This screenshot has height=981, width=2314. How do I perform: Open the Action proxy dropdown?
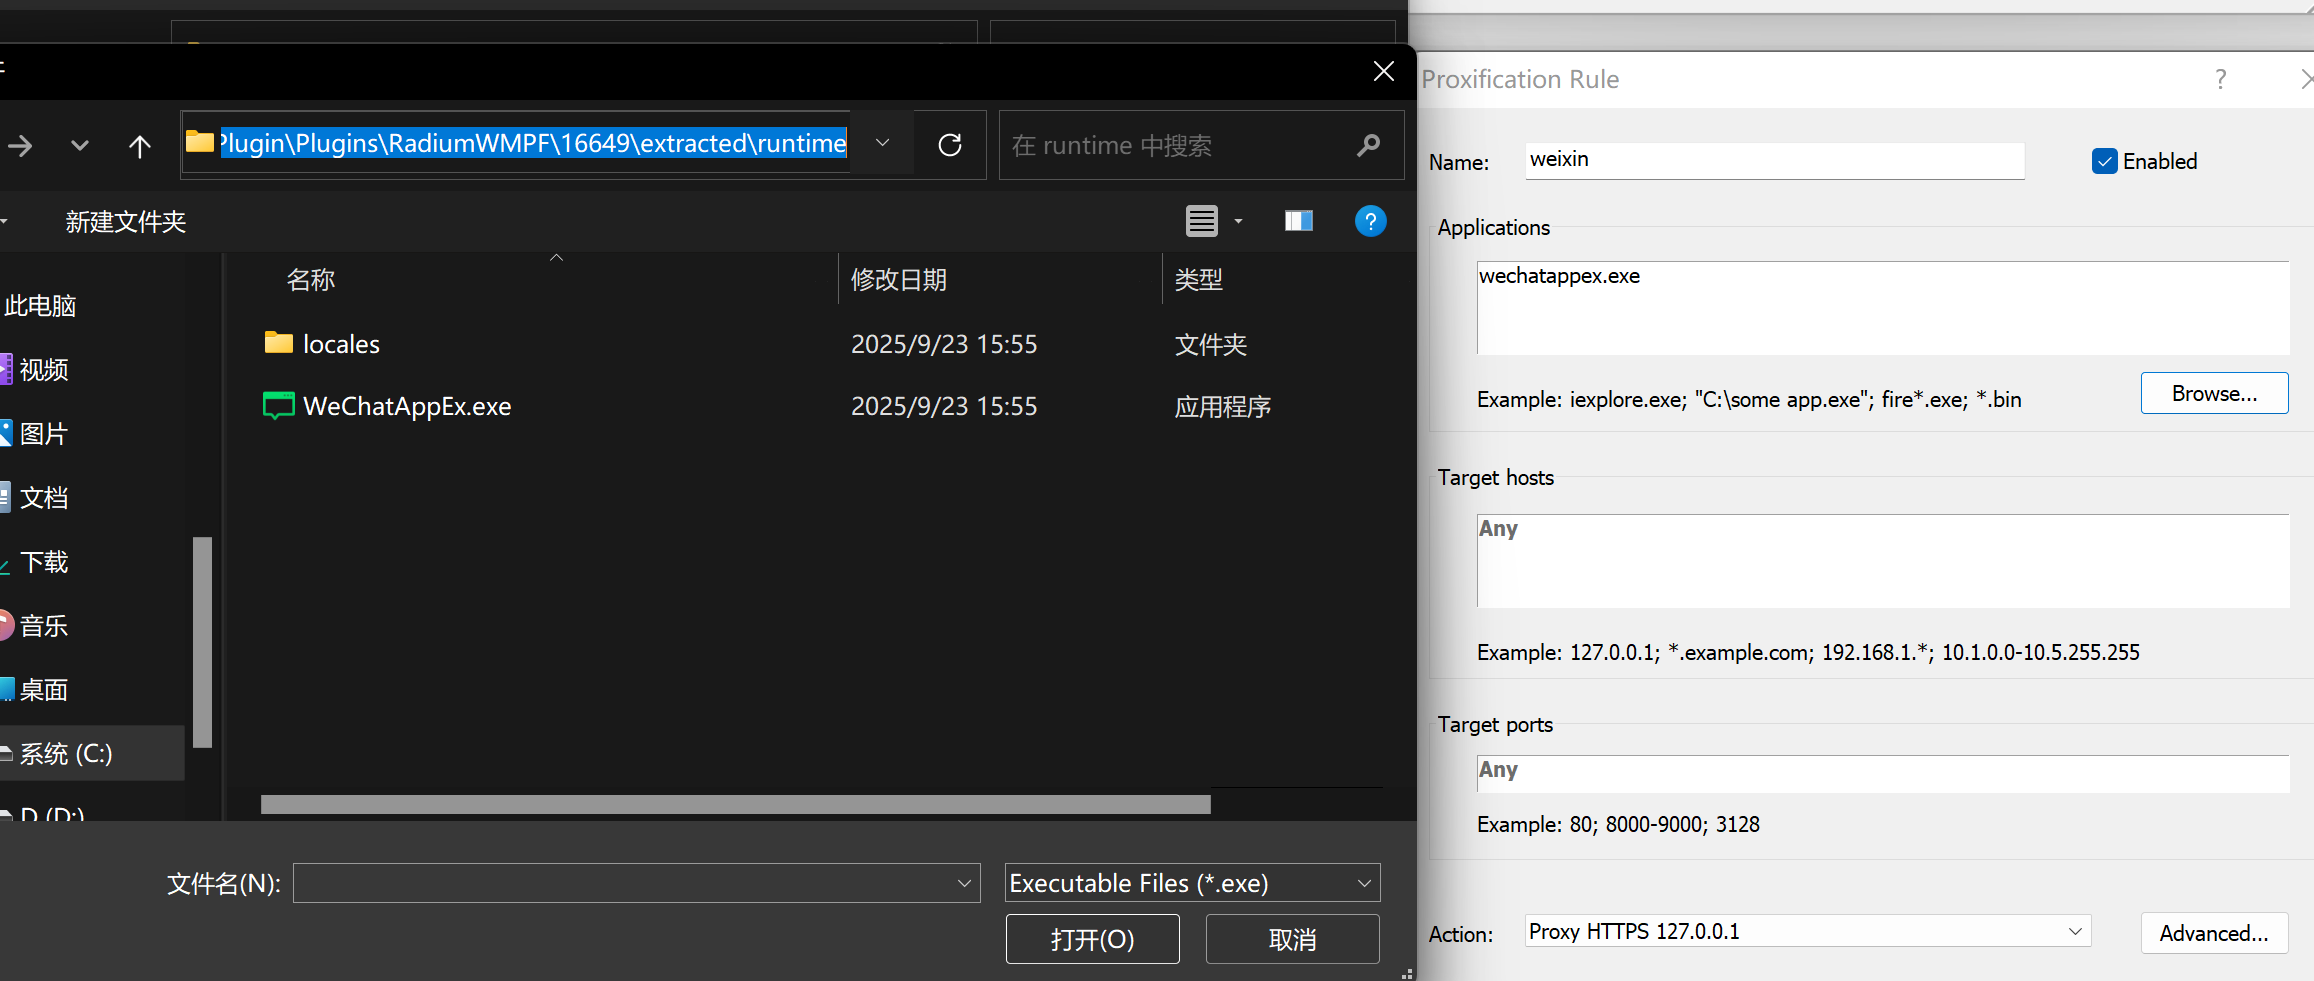tap(1808, 932)
